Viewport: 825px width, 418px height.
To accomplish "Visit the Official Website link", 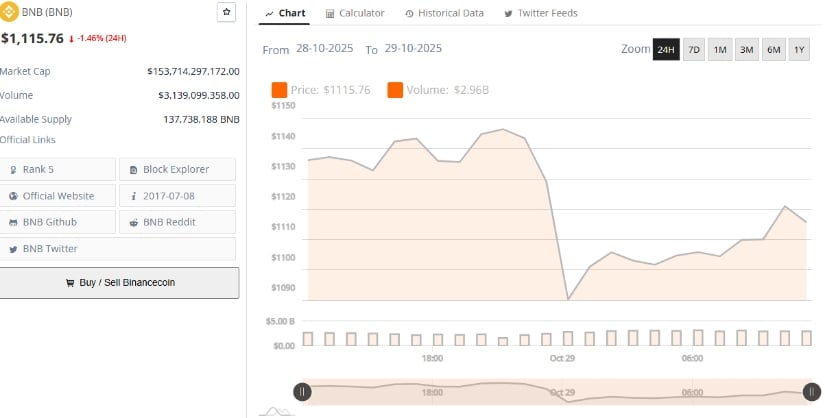I will click(58, 196).
